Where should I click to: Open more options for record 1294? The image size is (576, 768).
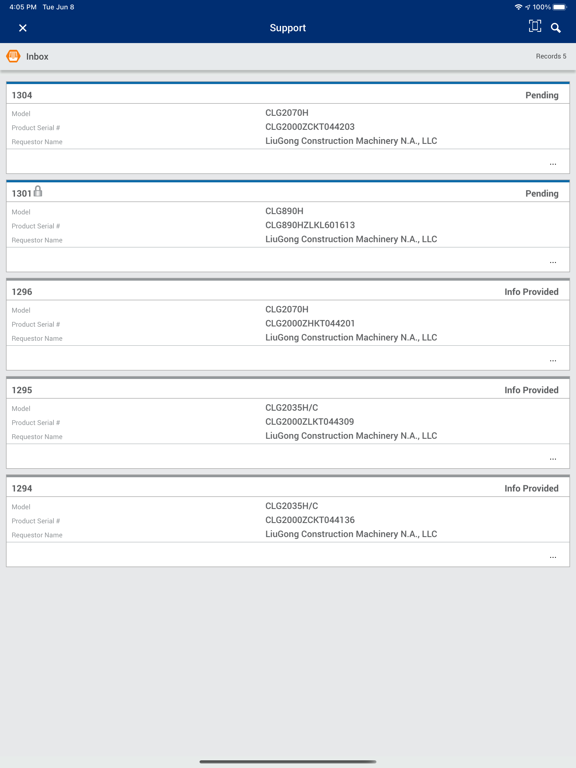click(x=553, y=557)
